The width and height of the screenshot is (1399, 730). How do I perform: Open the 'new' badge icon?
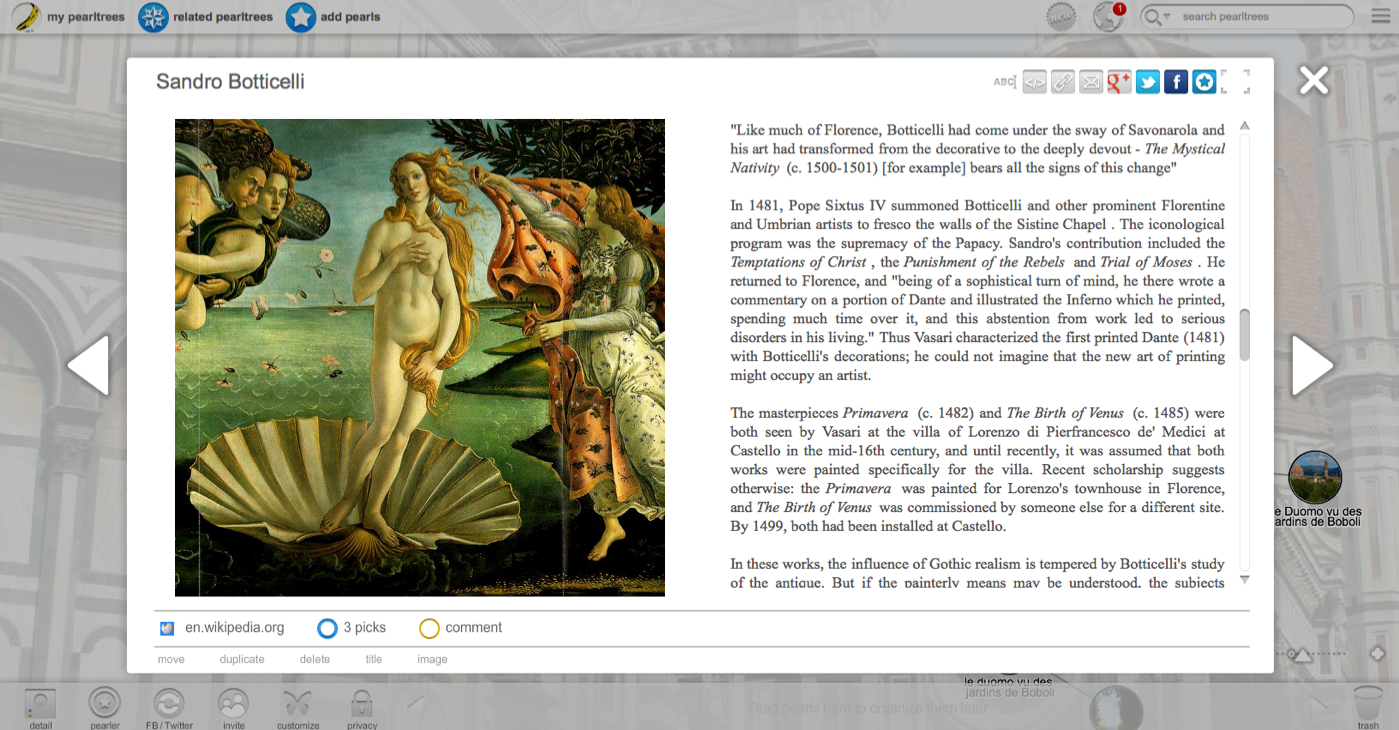(x=1061, y=16)
